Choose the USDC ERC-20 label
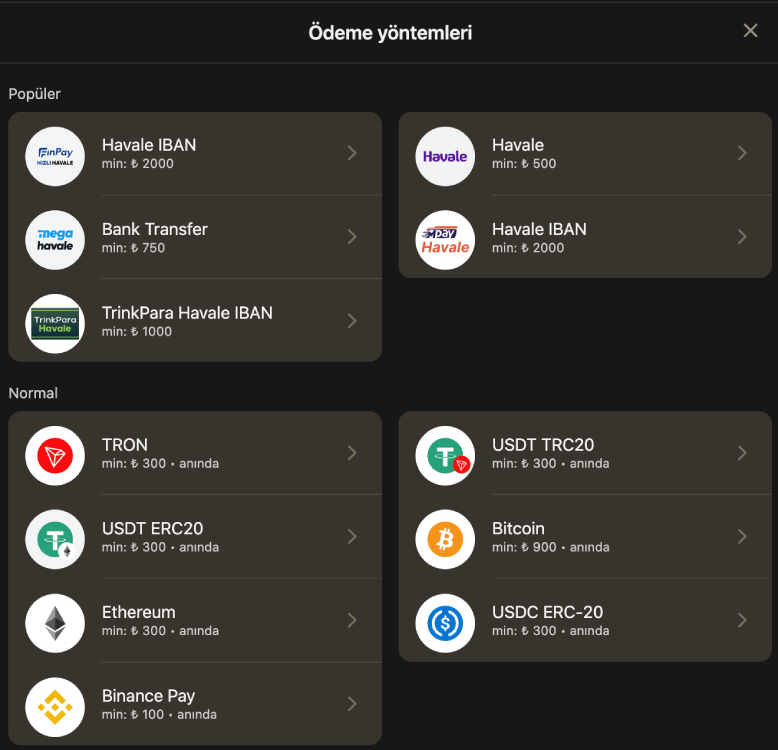This screenshot has width=778, height=750. tap(547, 613)
